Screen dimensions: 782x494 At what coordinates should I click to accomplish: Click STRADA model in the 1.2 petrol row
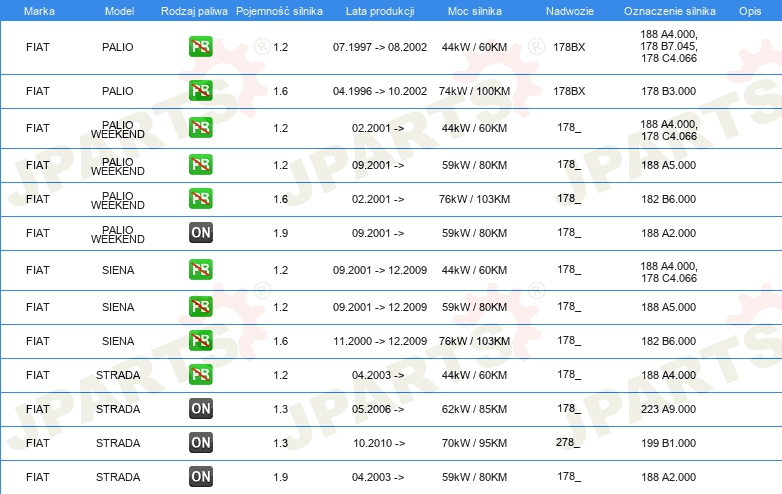[x=118, y=375]
